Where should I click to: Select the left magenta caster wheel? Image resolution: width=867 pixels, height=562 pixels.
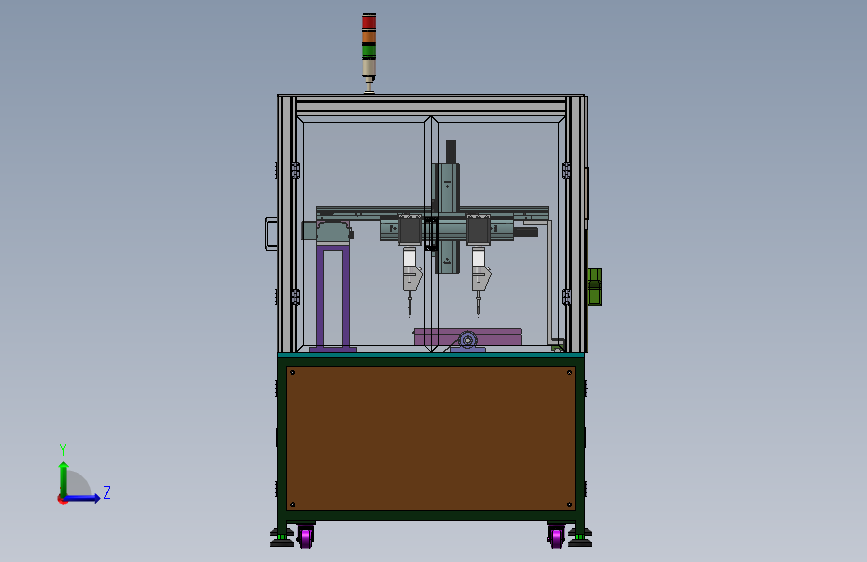click(305, 536)
